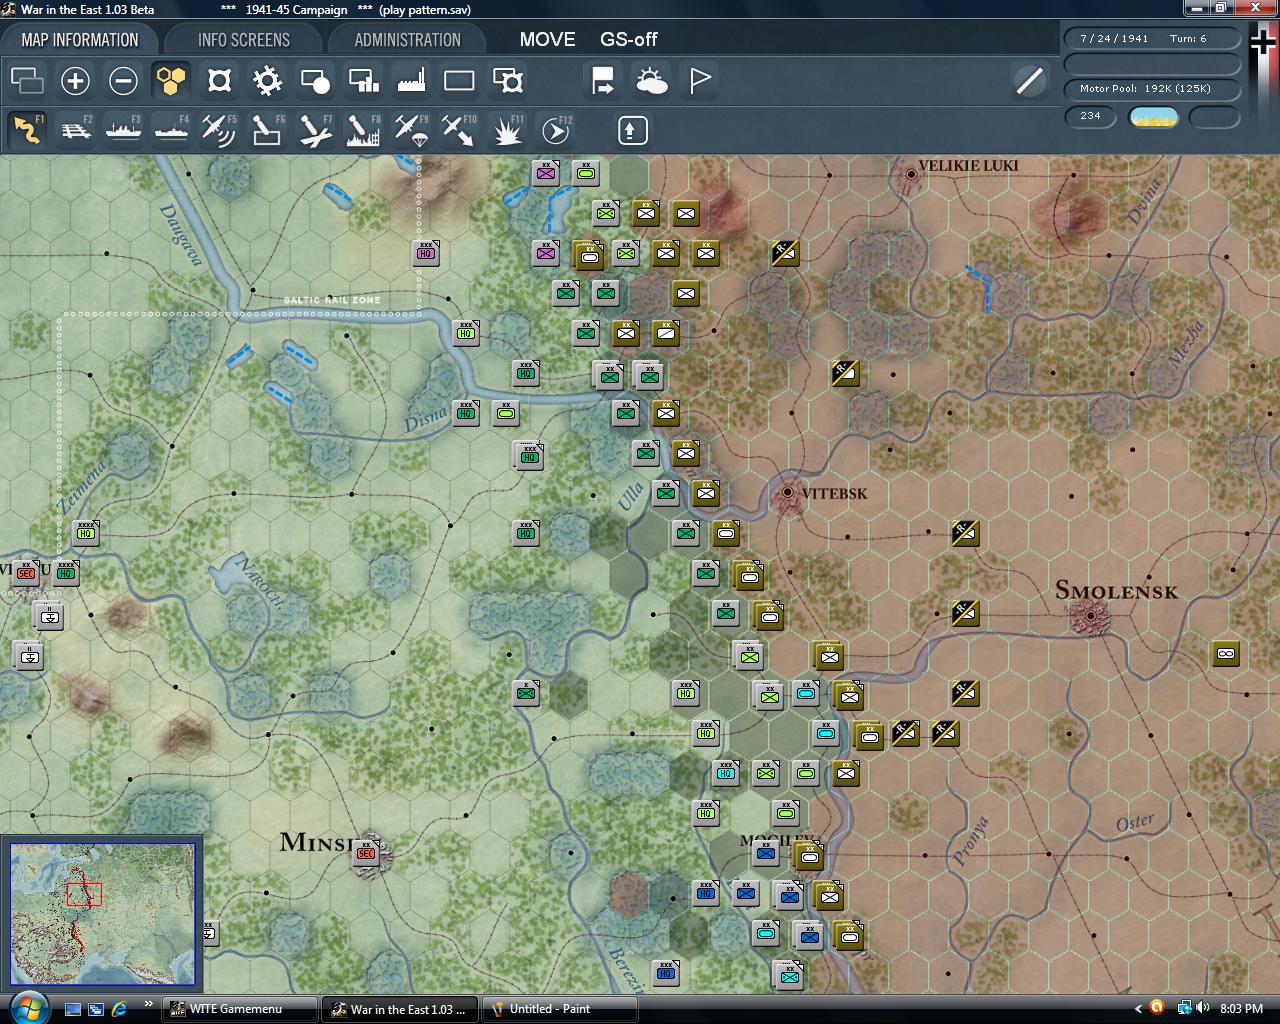Toggle the factory locations icon
Image resolution: width=1280 pixels, height=1024 pixels.
[411, 80]
